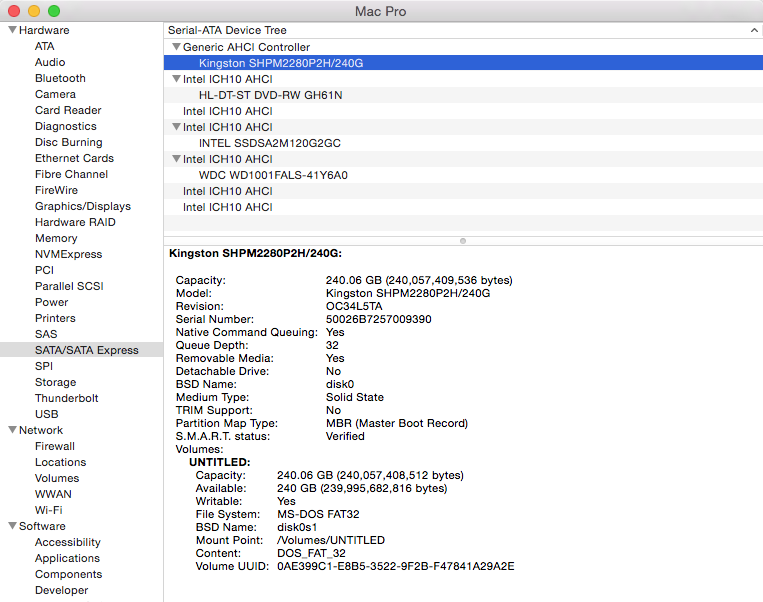The image size is (763, 602).
Task: Select Applications under Software
Action: [x=67, y=558]
